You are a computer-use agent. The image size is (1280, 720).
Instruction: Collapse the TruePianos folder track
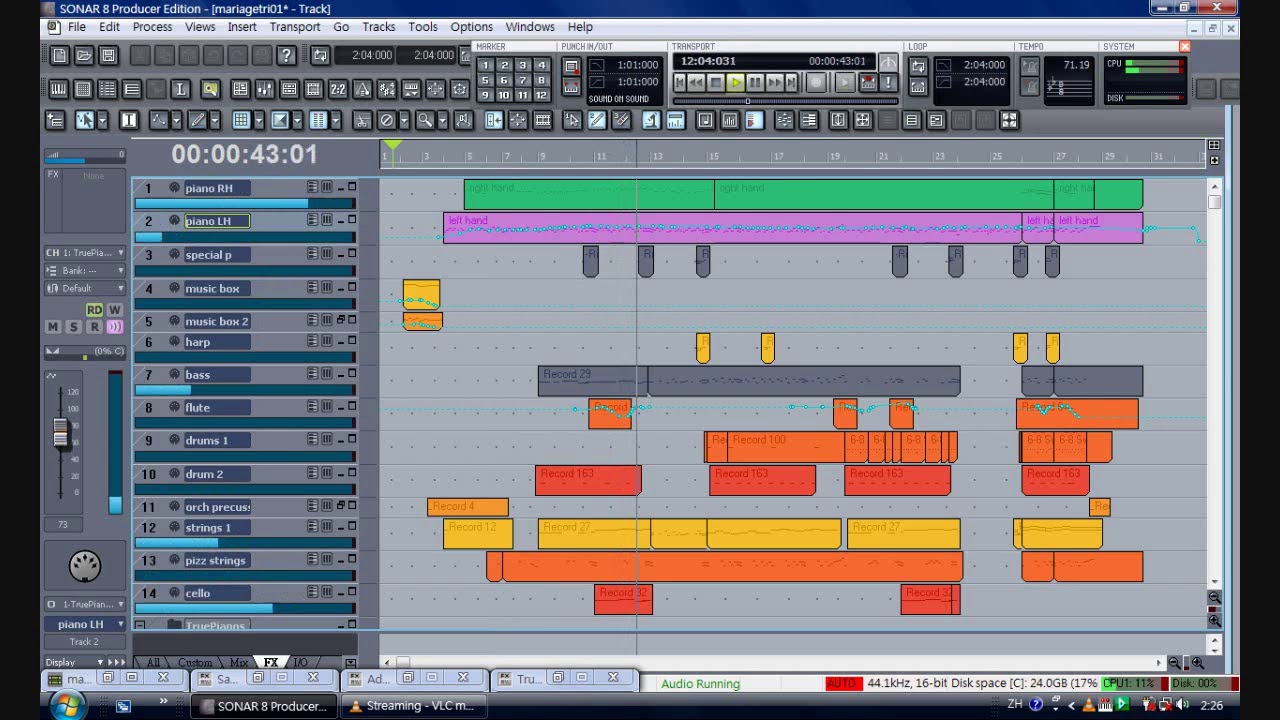pos(140,625)
